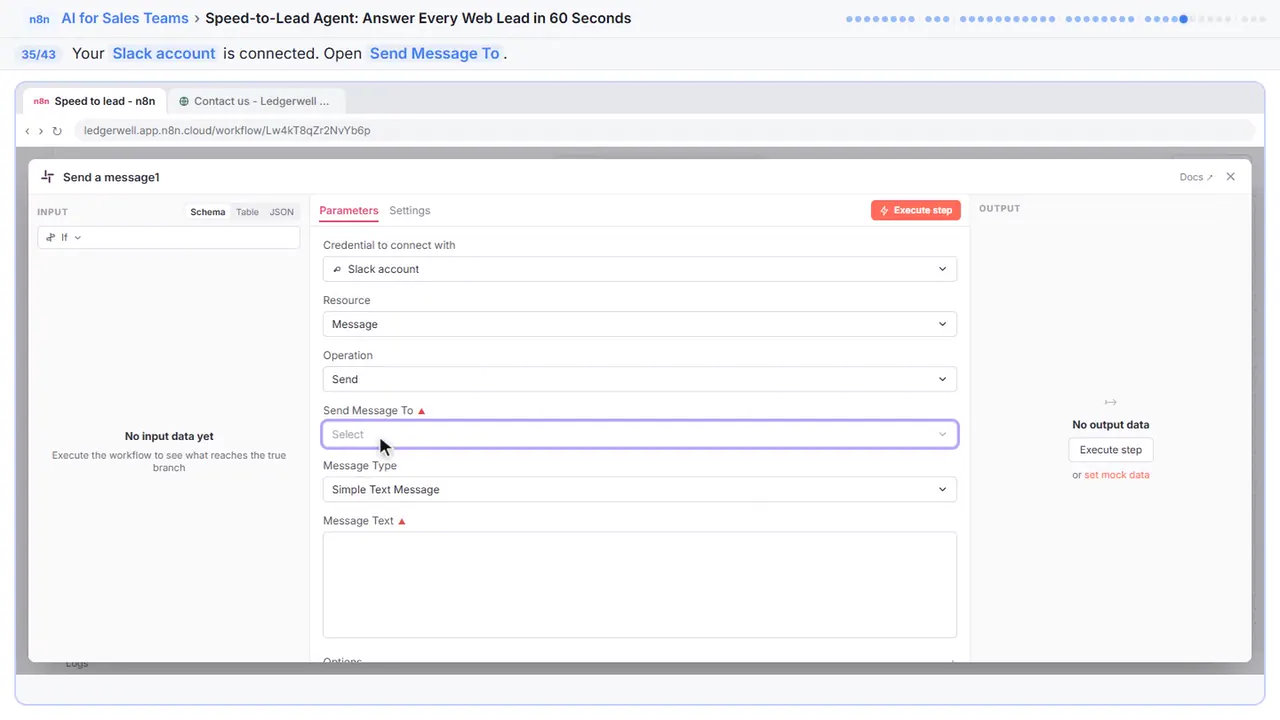Image resolution: width=1280 pixels, height=720 pixels.
Task: Click the Send a message1 node icon
Action: (47, 177)
